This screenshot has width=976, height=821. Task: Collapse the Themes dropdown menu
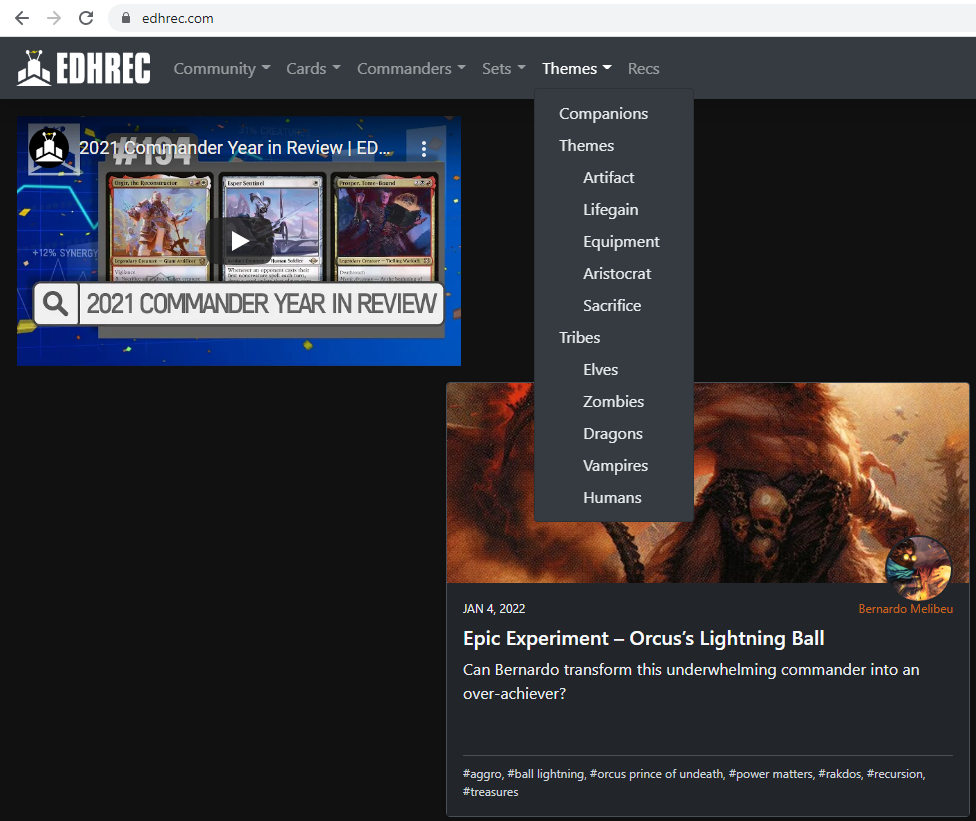coord(576,68)
